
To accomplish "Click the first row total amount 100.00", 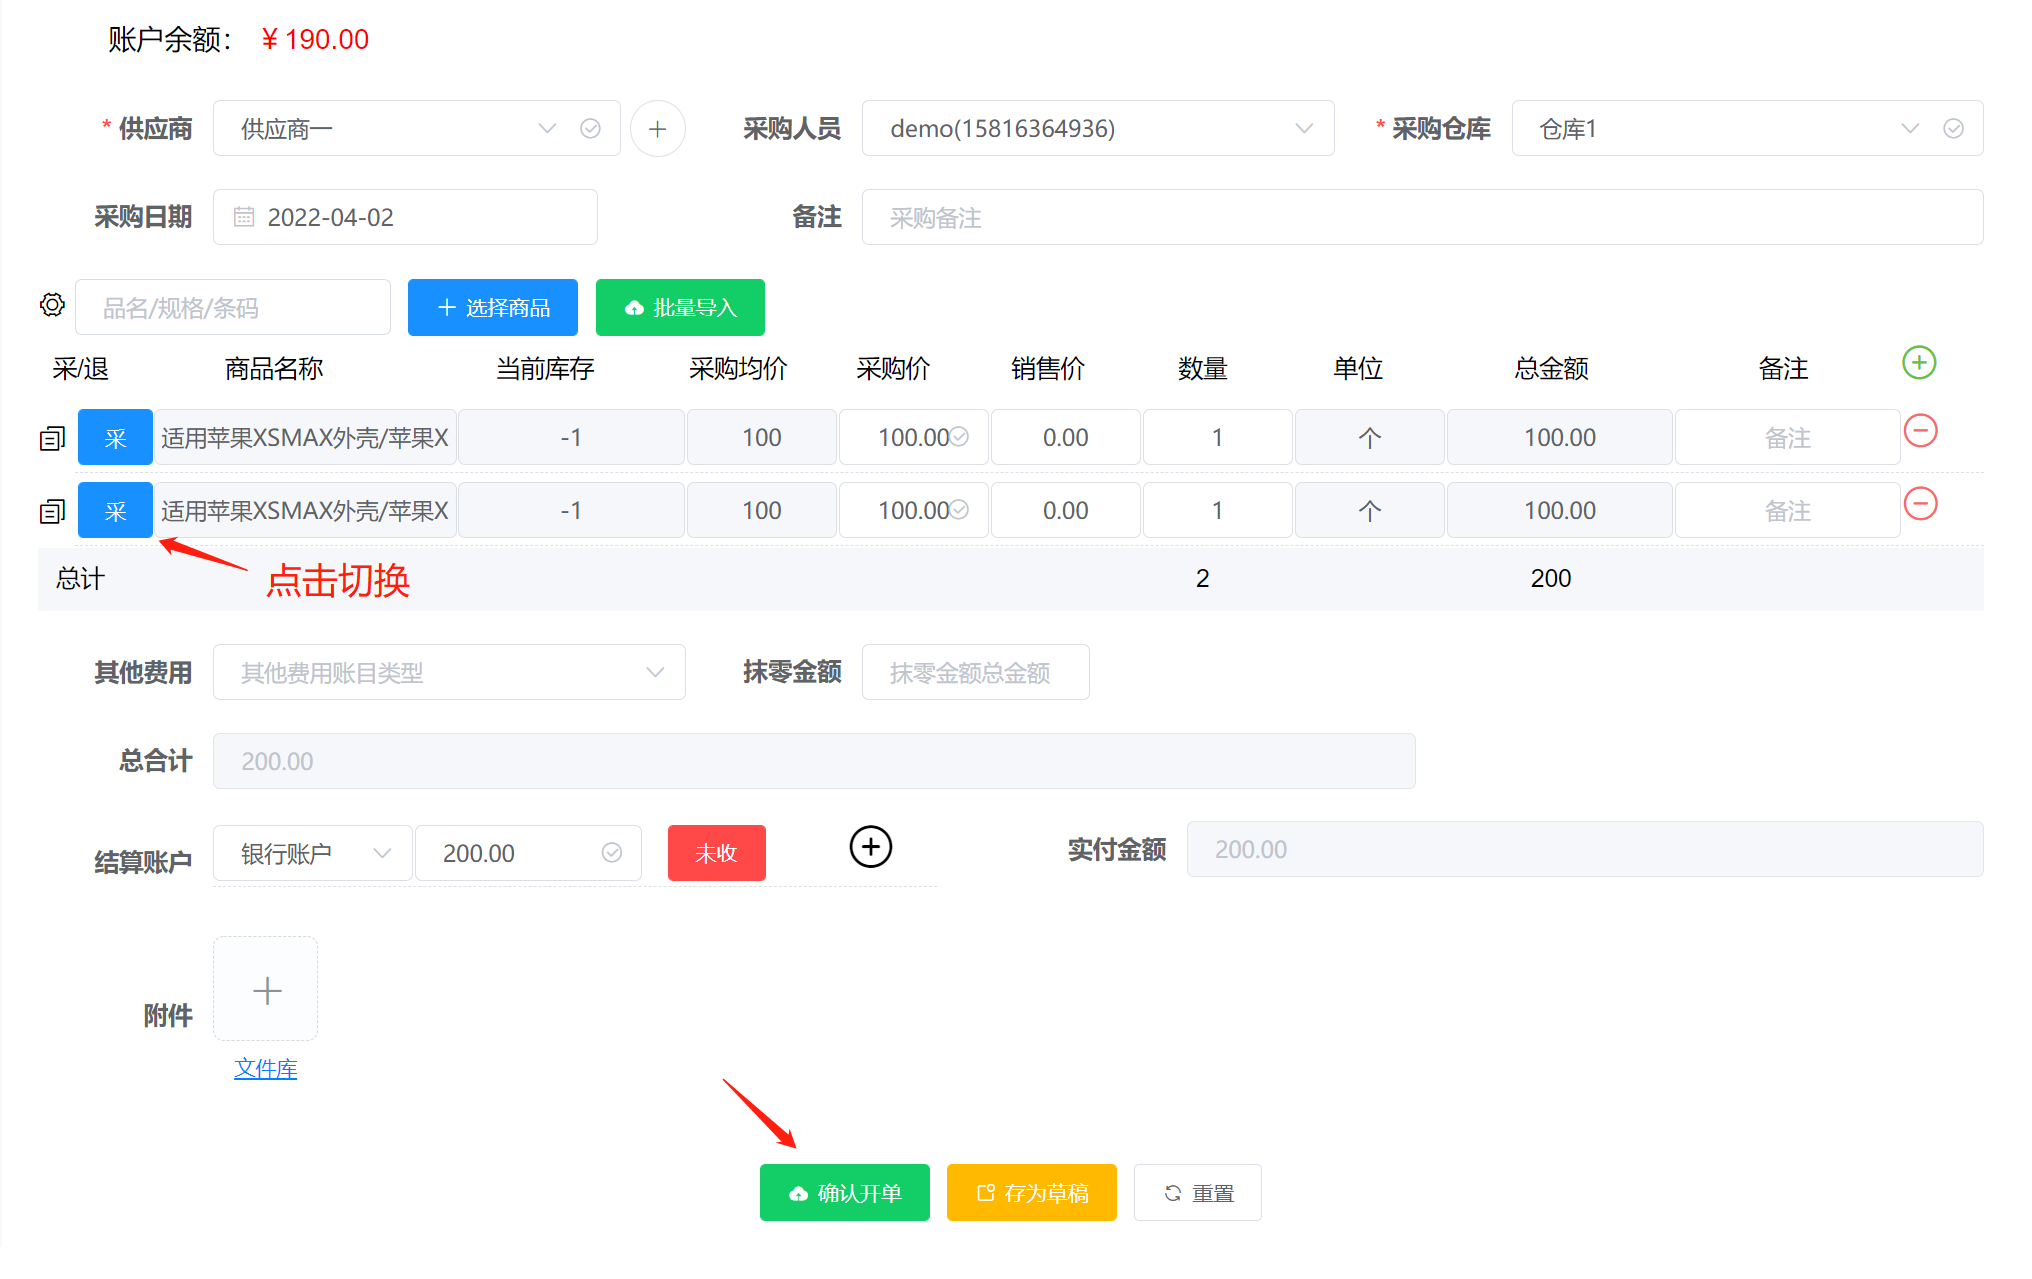I will coord(1560,437).
